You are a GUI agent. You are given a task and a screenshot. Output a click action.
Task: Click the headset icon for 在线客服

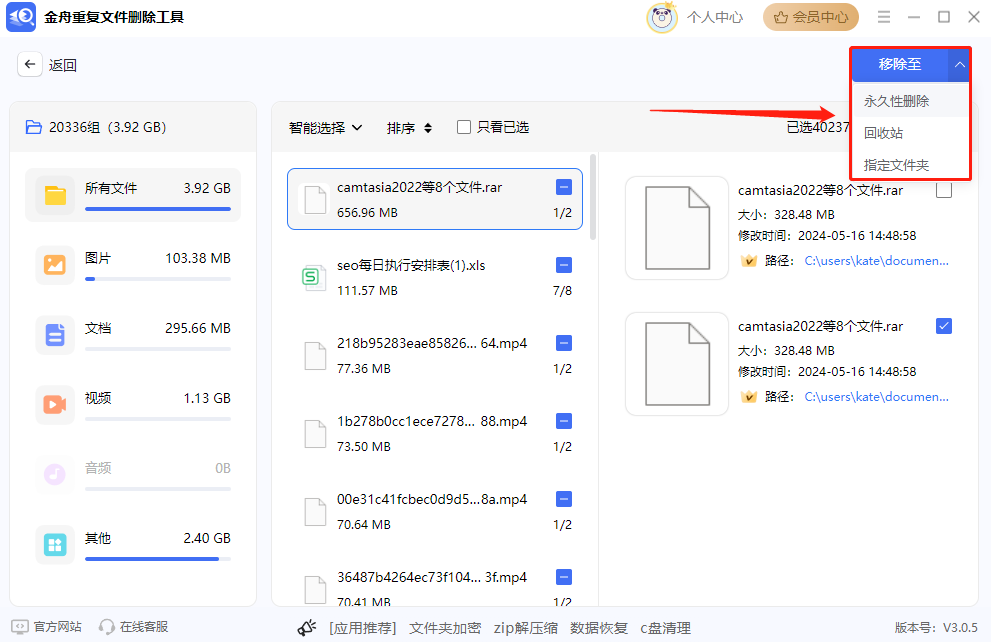coord(107,627)
